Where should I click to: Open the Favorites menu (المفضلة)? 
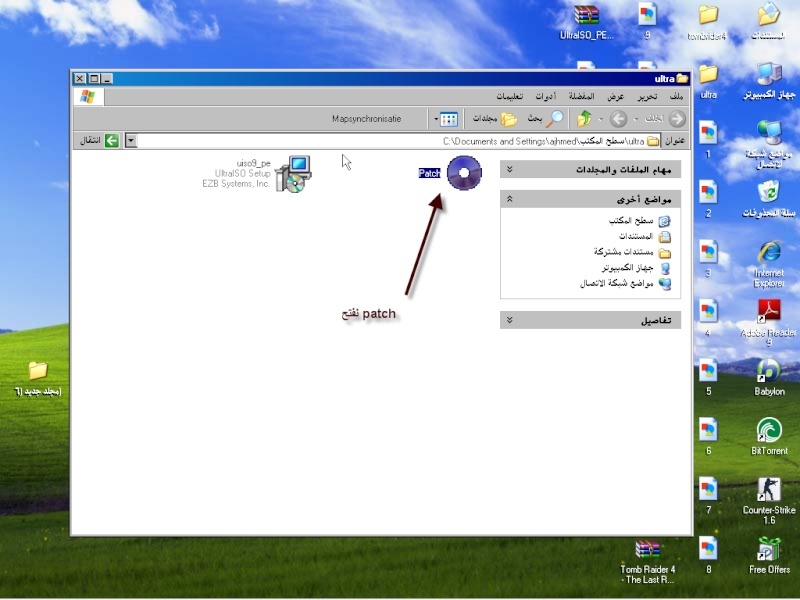pyautogui.click(x=581, y=96)
